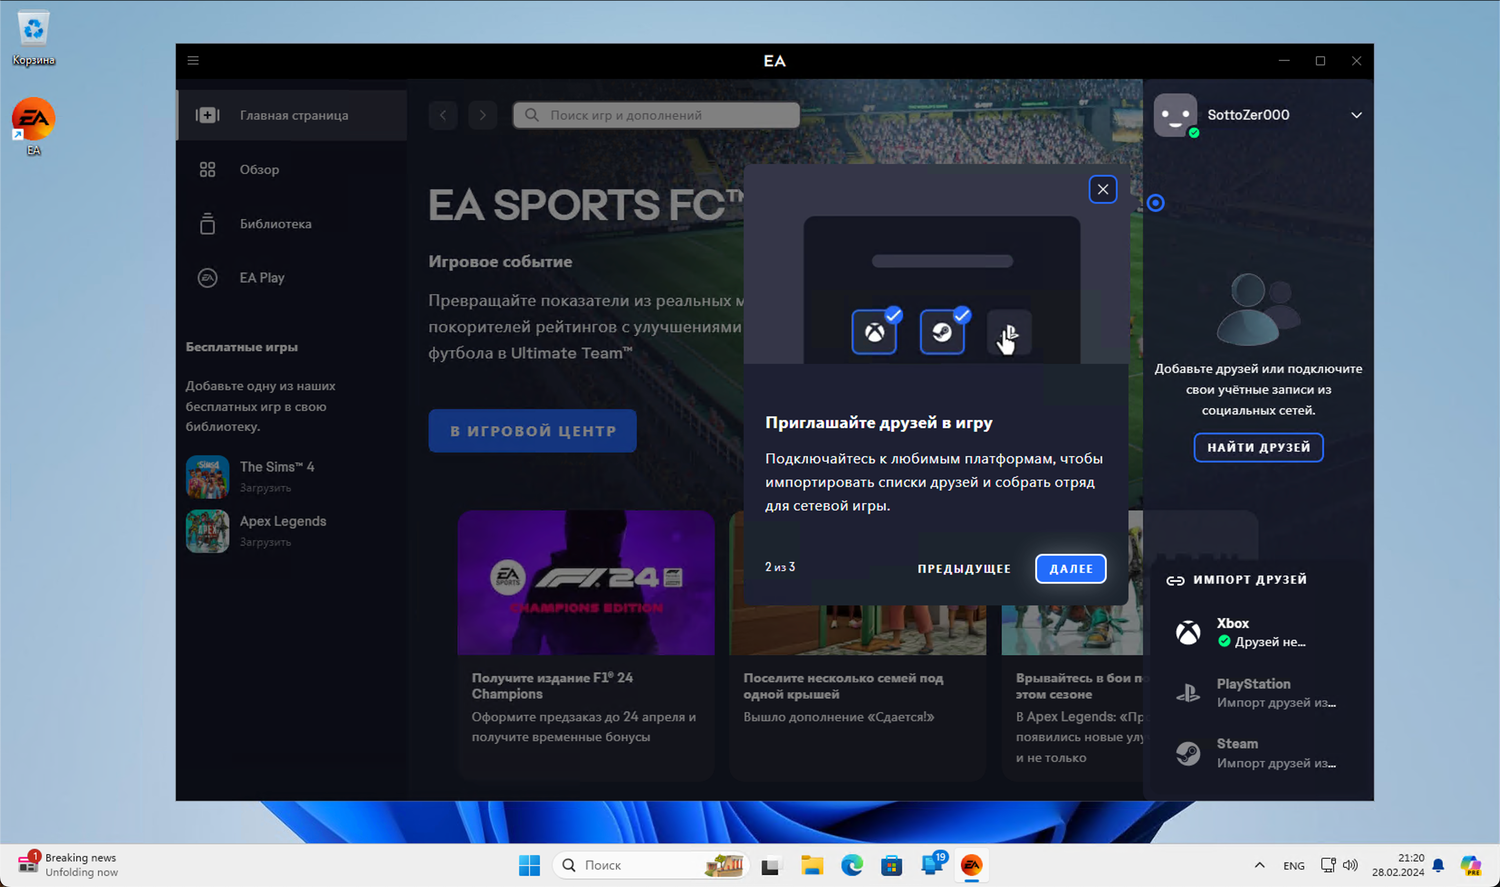Open the notifications bell in taskbar

pos(1439,865)
